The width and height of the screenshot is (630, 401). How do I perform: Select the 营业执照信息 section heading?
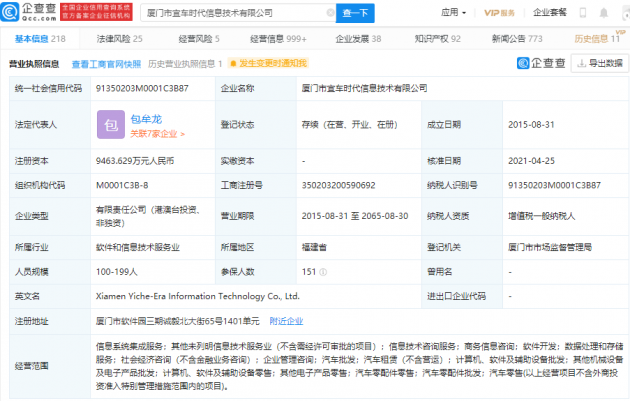click(x=34, y=64)
